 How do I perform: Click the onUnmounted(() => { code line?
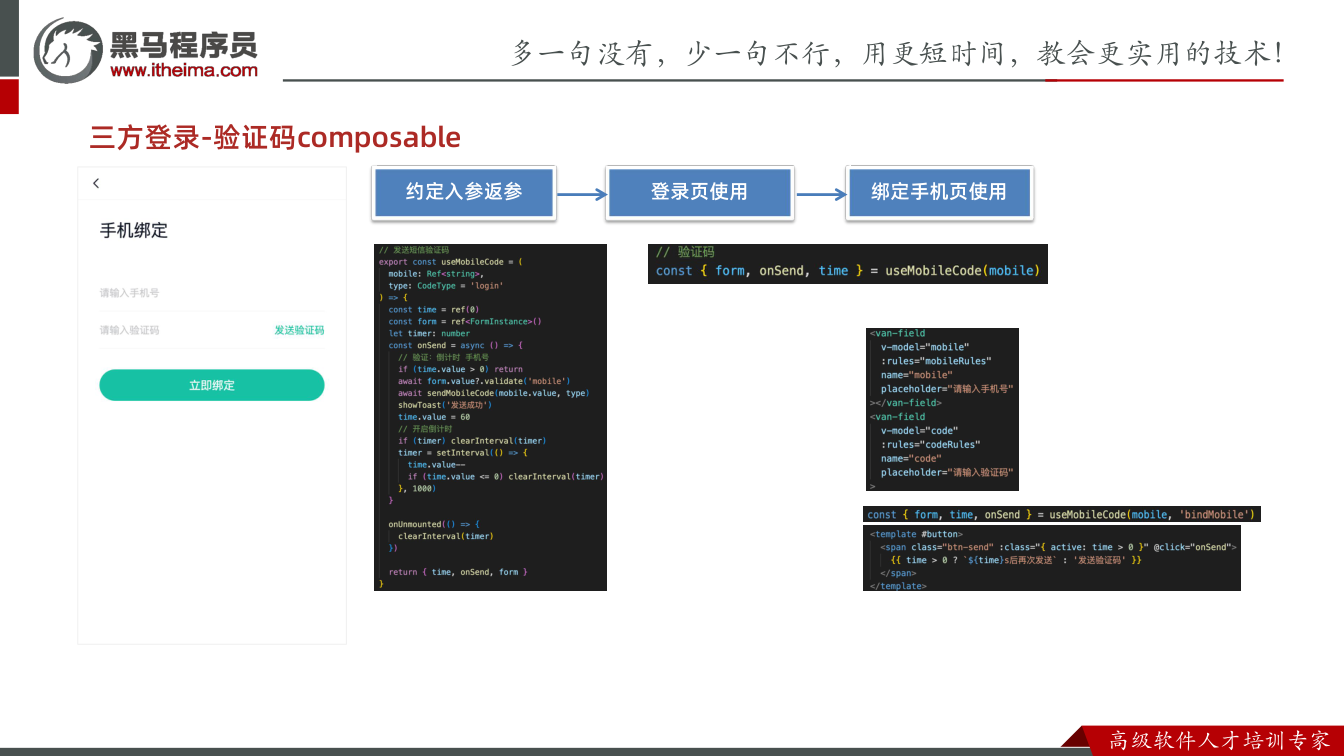pyautogui.click(x=434, y=524)
